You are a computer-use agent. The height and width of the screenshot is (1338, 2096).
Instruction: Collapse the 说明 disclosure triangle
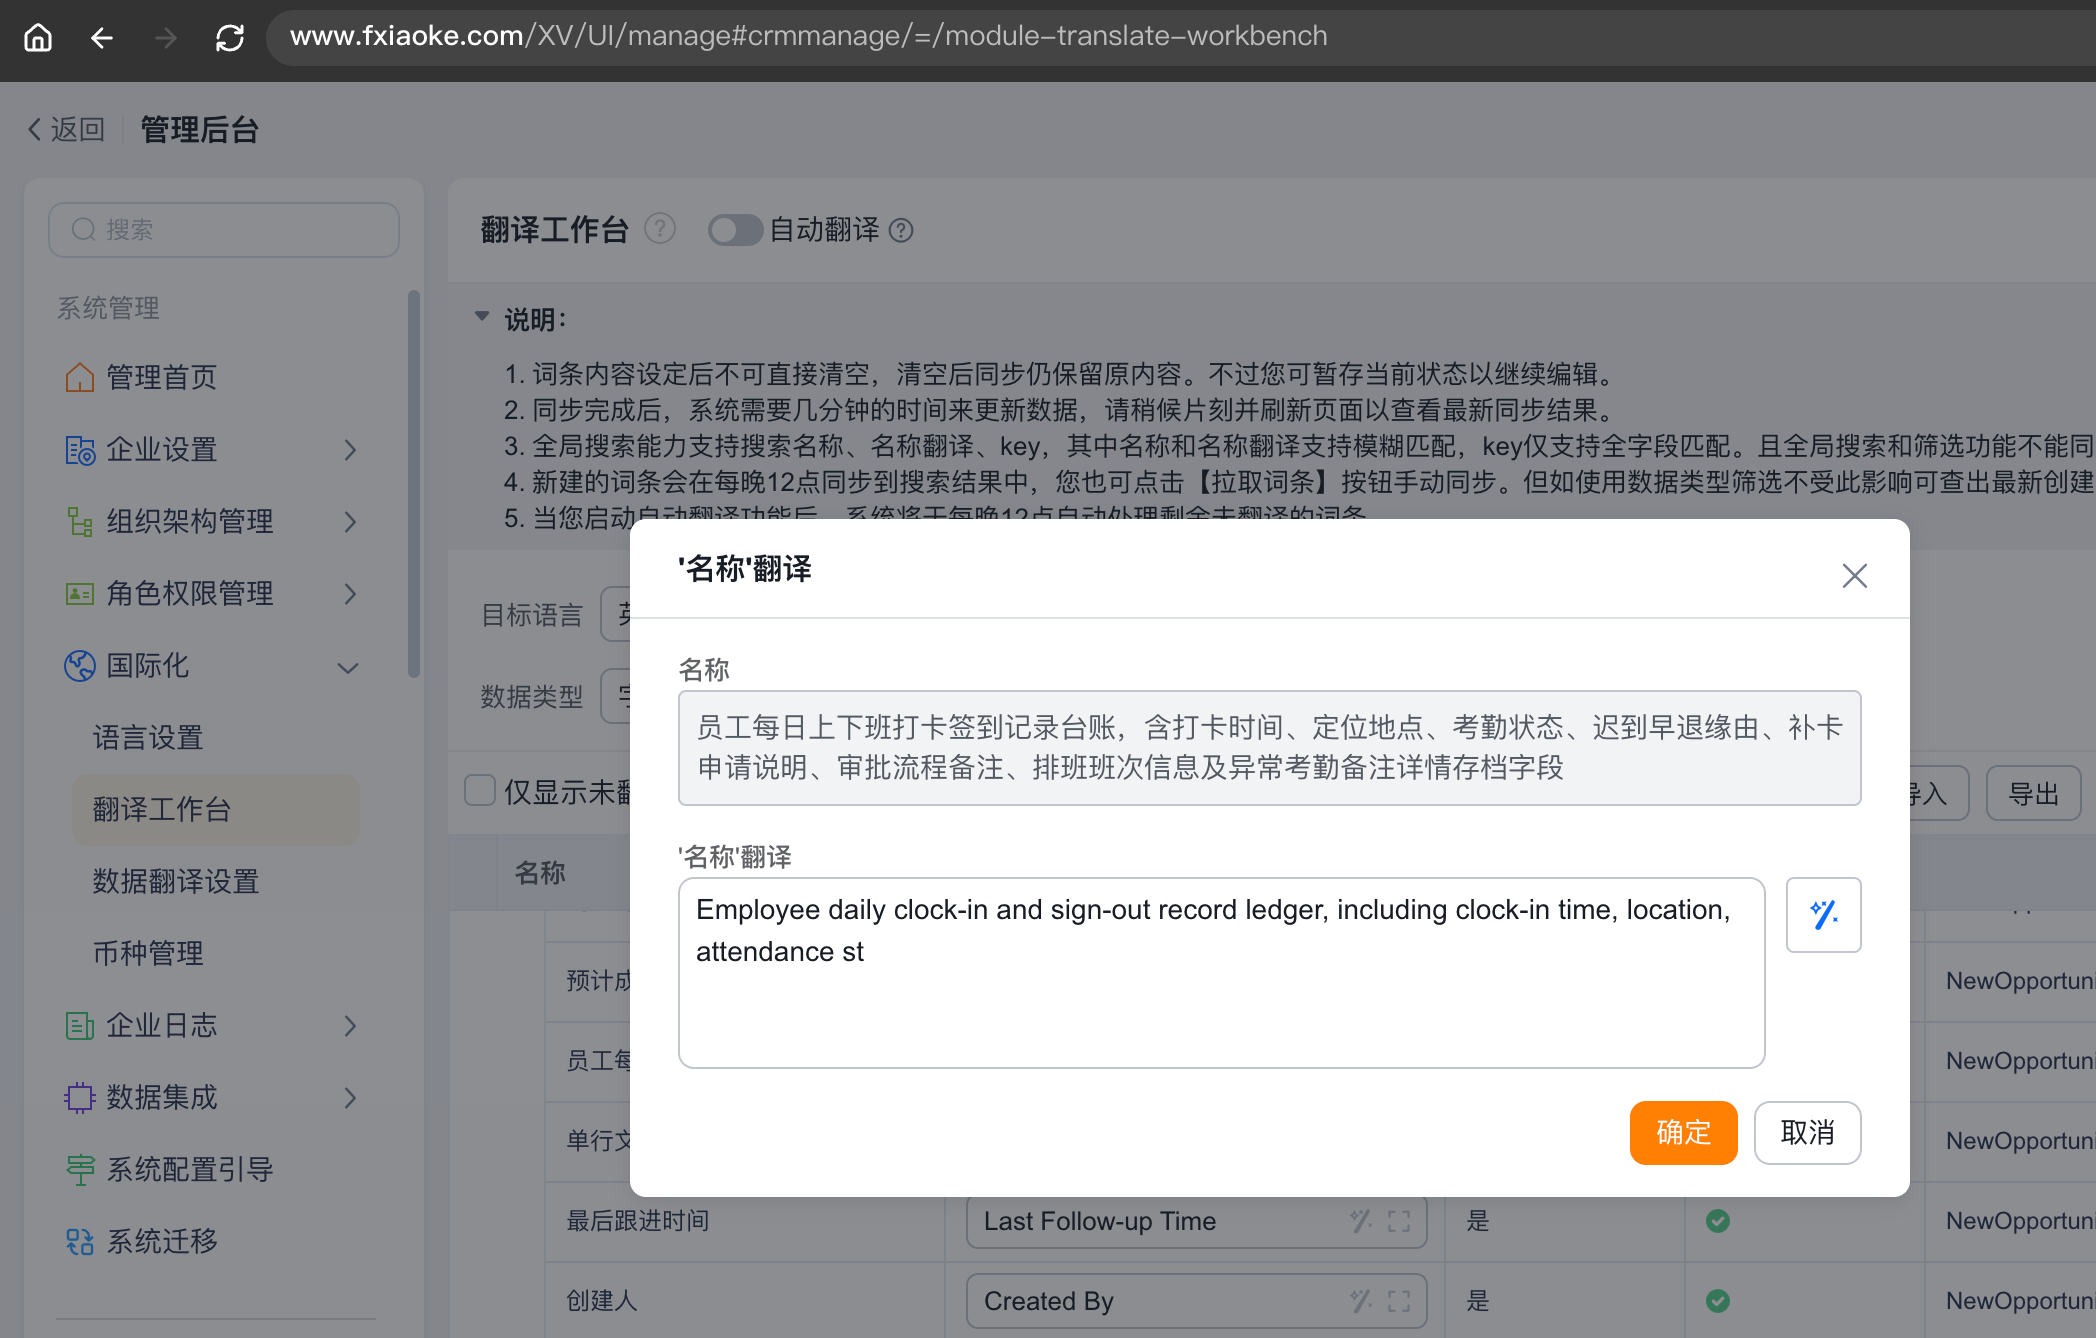(x=482, y=317)
